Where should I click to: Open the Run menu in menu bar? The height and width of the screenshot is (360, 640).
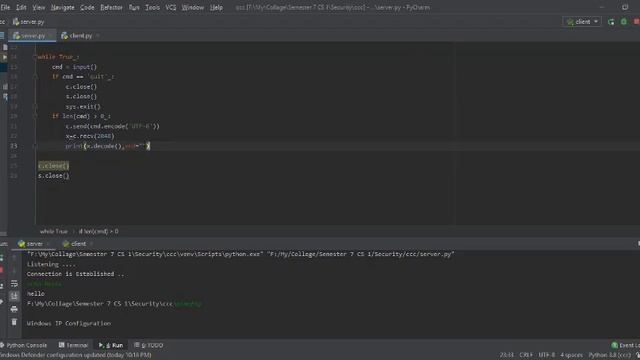pos(134,7)
